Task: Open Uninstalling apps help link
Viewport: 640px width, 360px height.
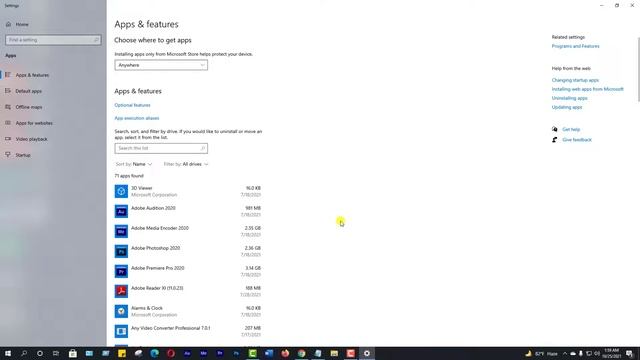Action: point(569,98)
